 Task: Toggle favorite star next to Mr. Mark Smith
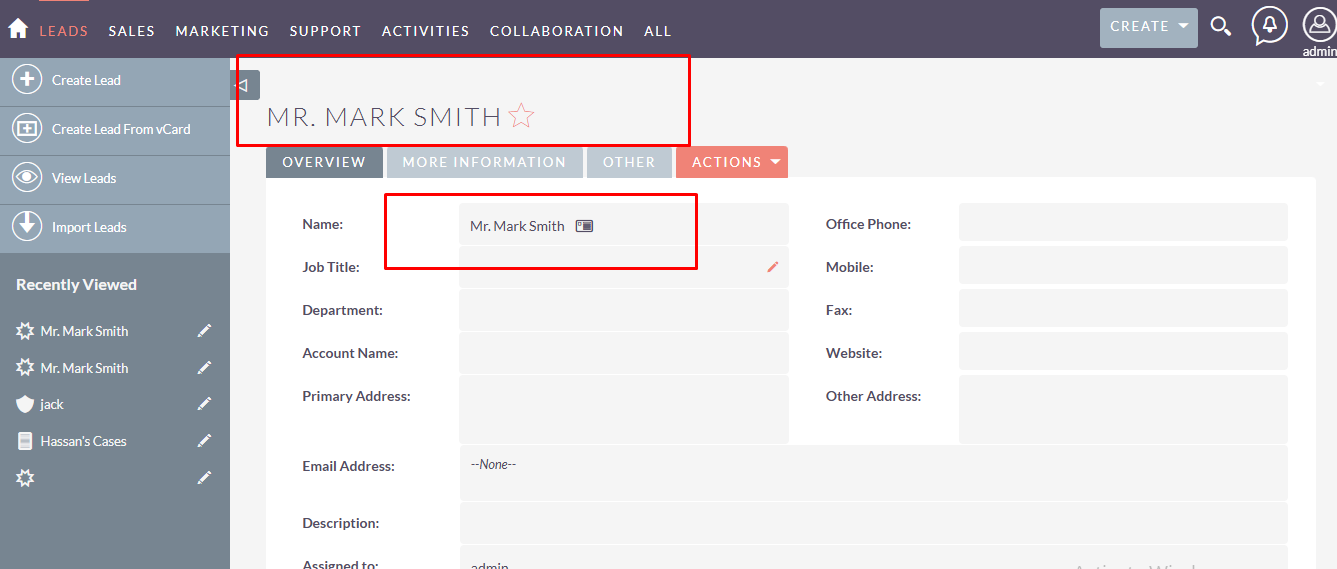521,117
